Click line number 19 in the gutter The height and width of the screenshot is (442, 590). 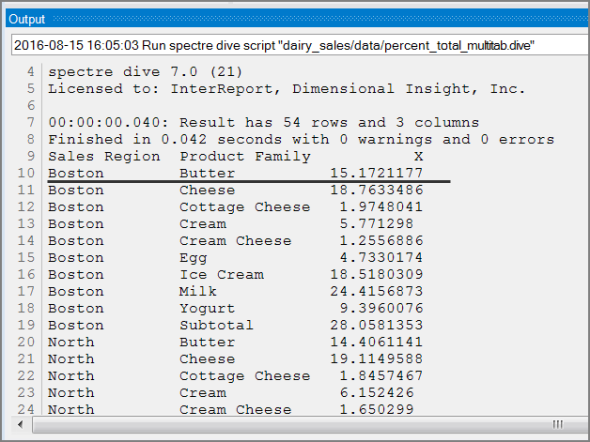pyautogui.click(x=26, y=325)
